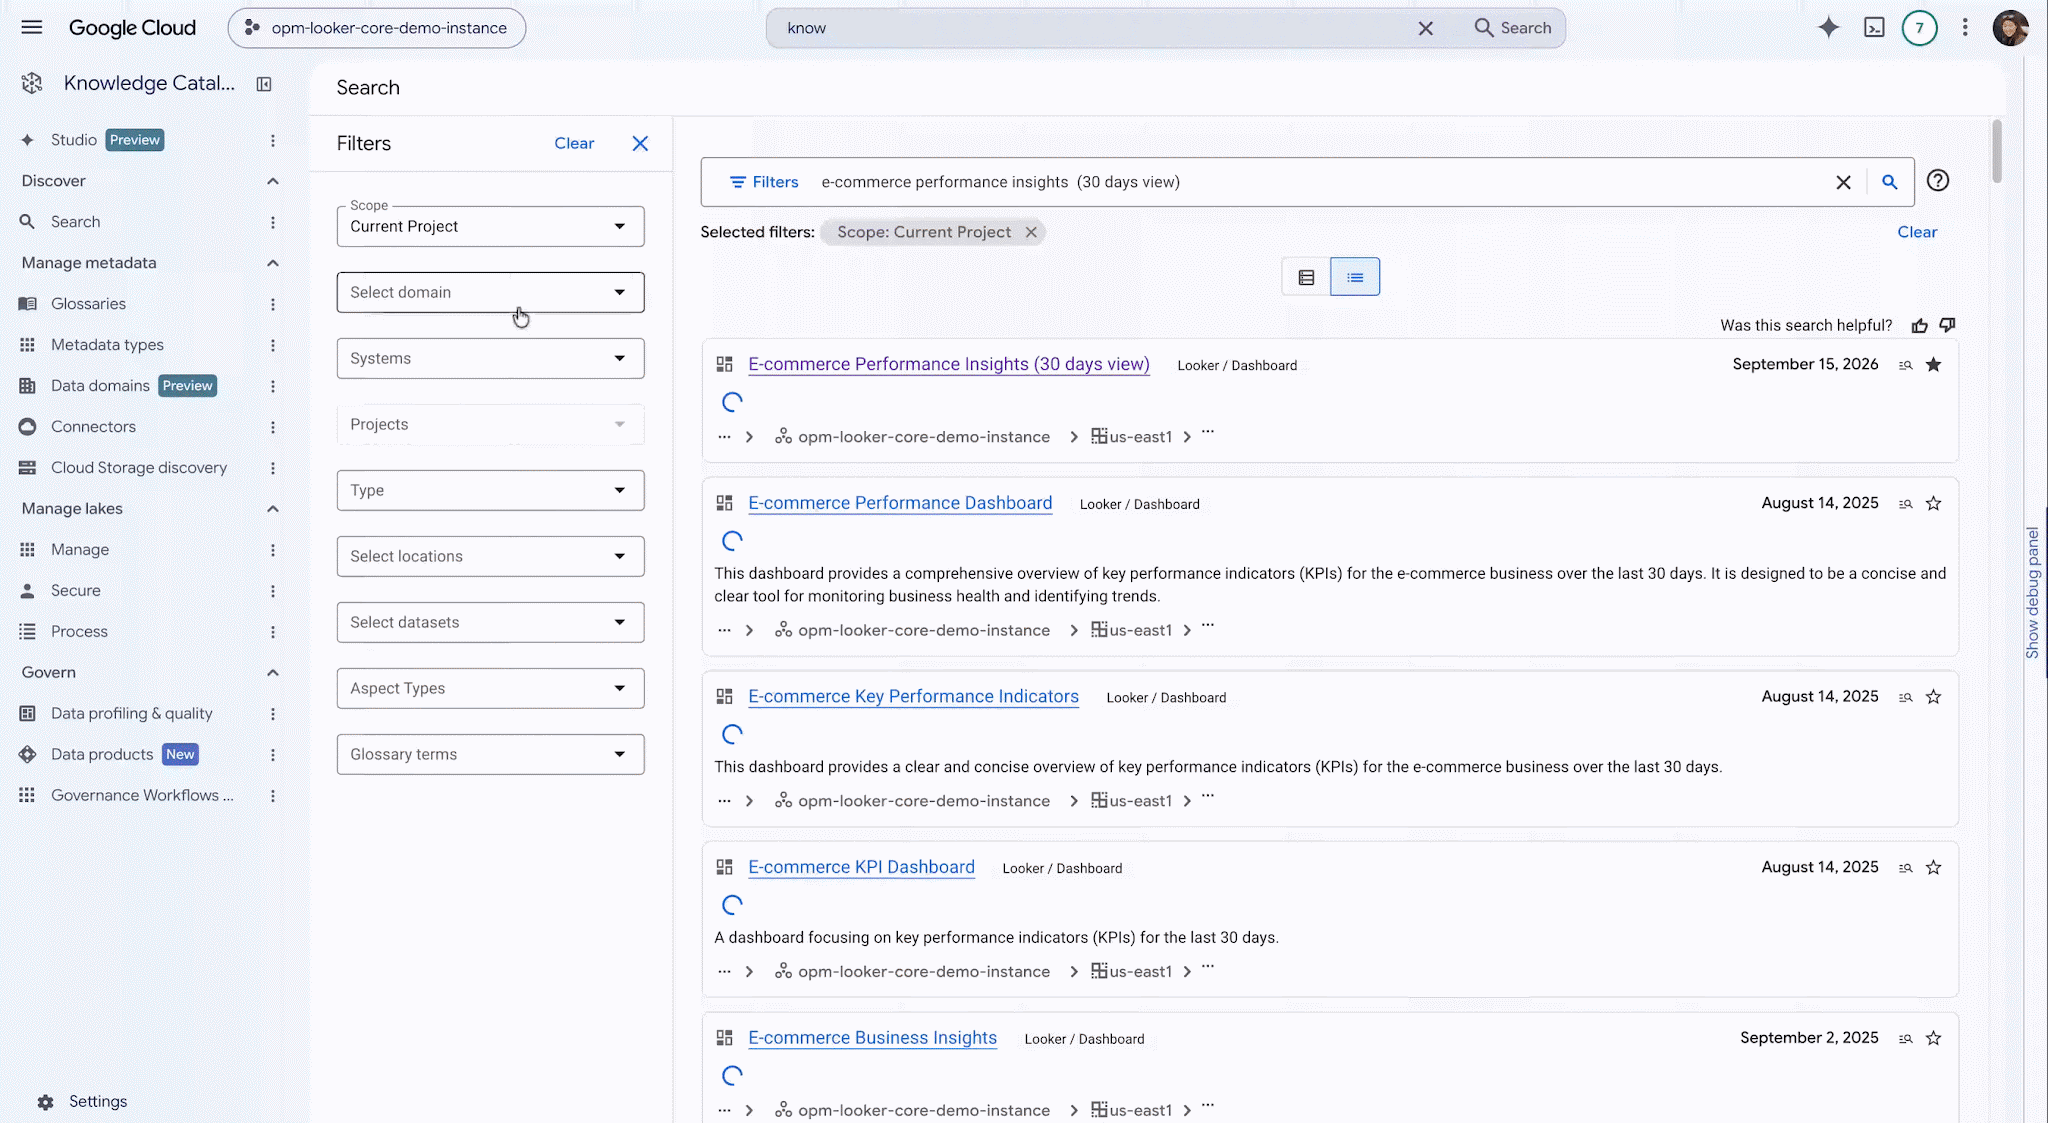The height and width of the screenshot is (1123, 2048).
Task: Open Gemini AI assistant sparkle icon
Action: coord(1828,28)
